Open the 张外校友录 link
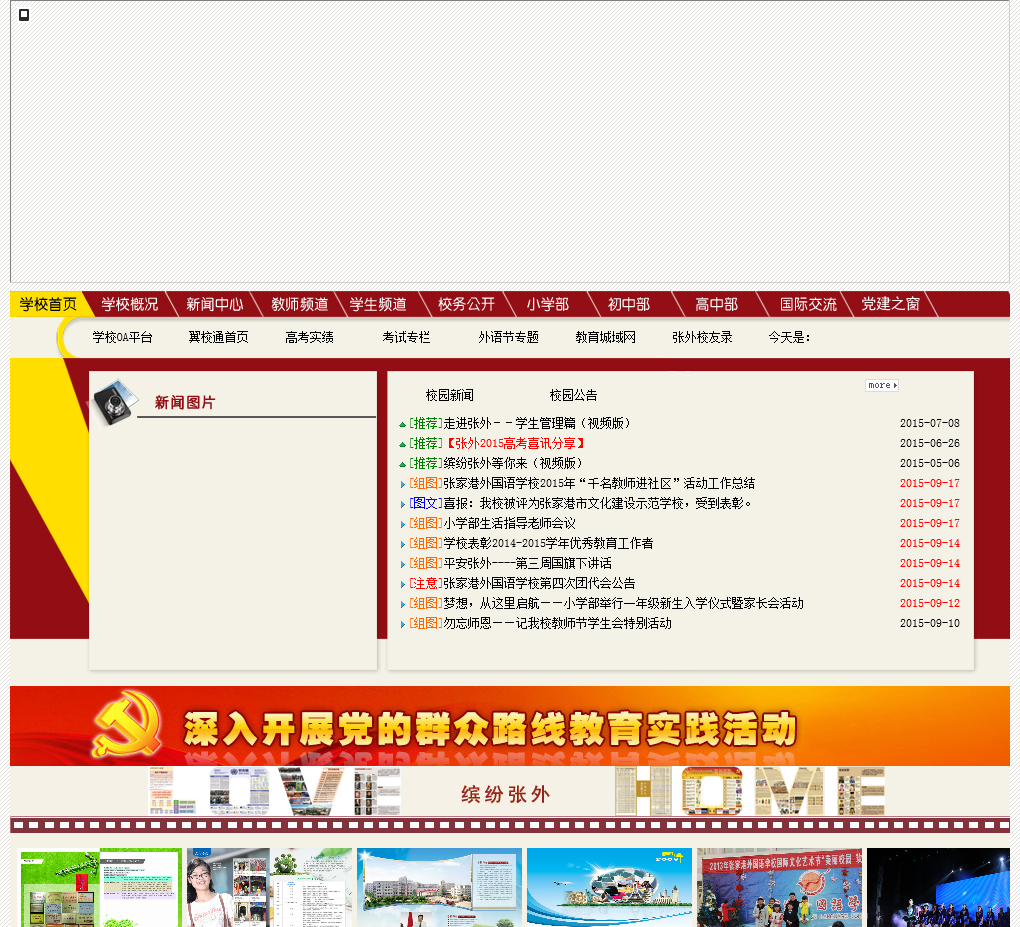Screen dimensions: 1020x927 click(703, 337)
